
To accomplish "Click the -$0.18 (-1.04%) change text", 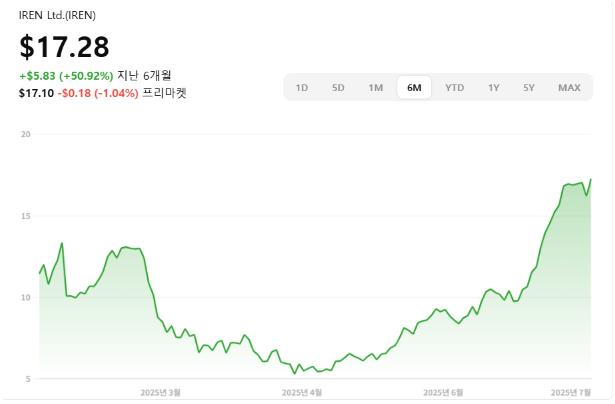I will pos(98,93).
